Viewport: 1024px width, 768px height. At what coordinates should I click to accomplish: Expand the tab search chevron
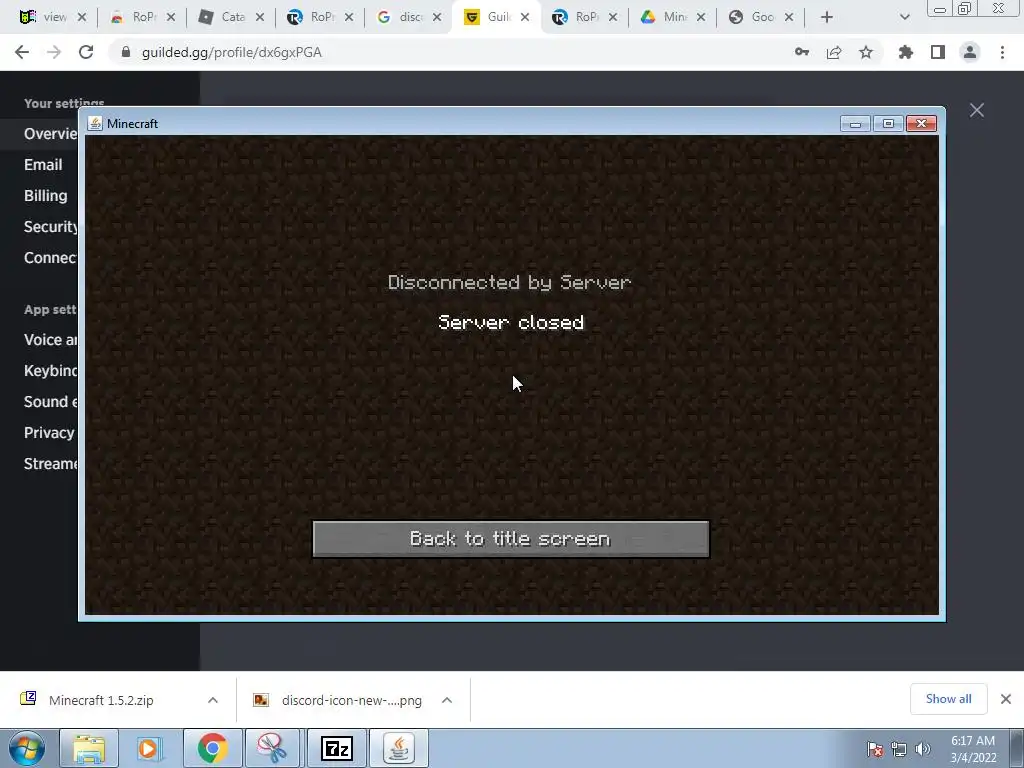click(904, 18)
